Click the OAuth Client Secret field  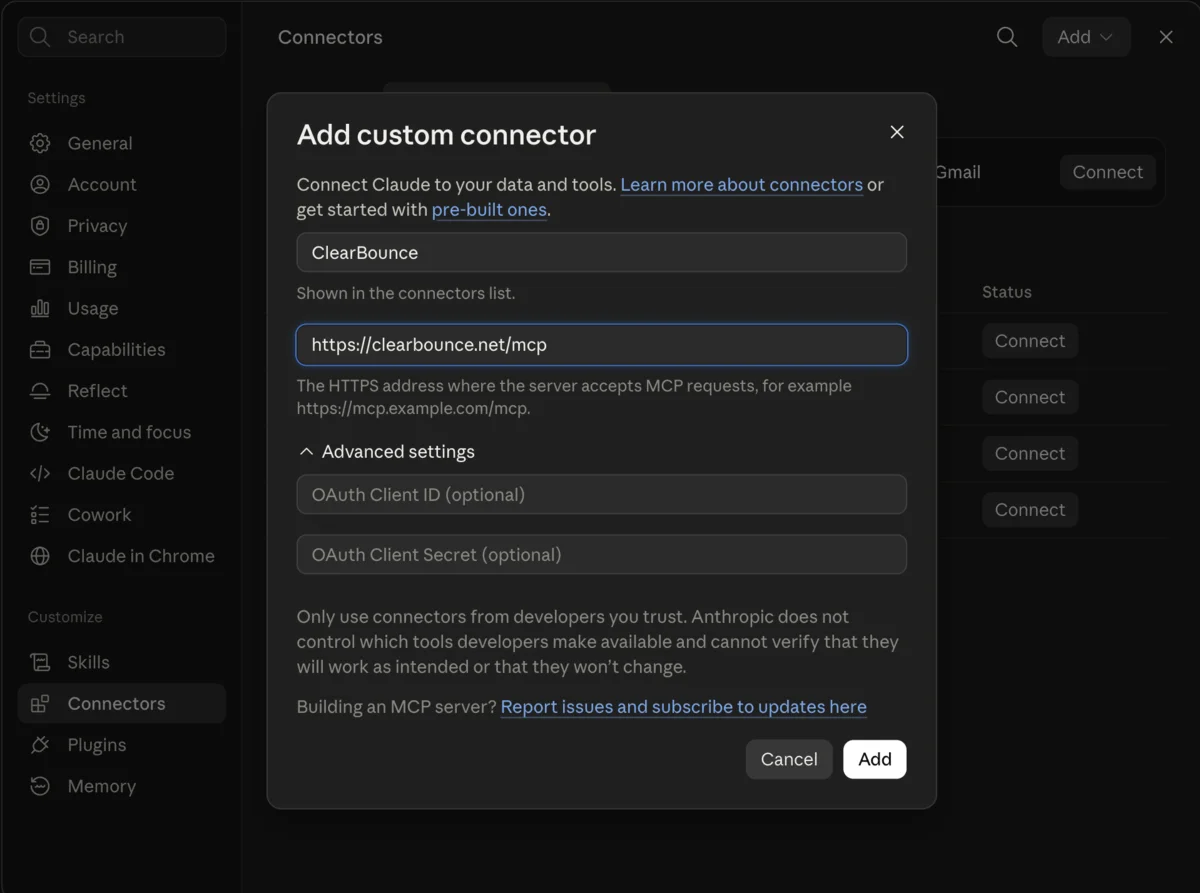click(x=602, y=555)
